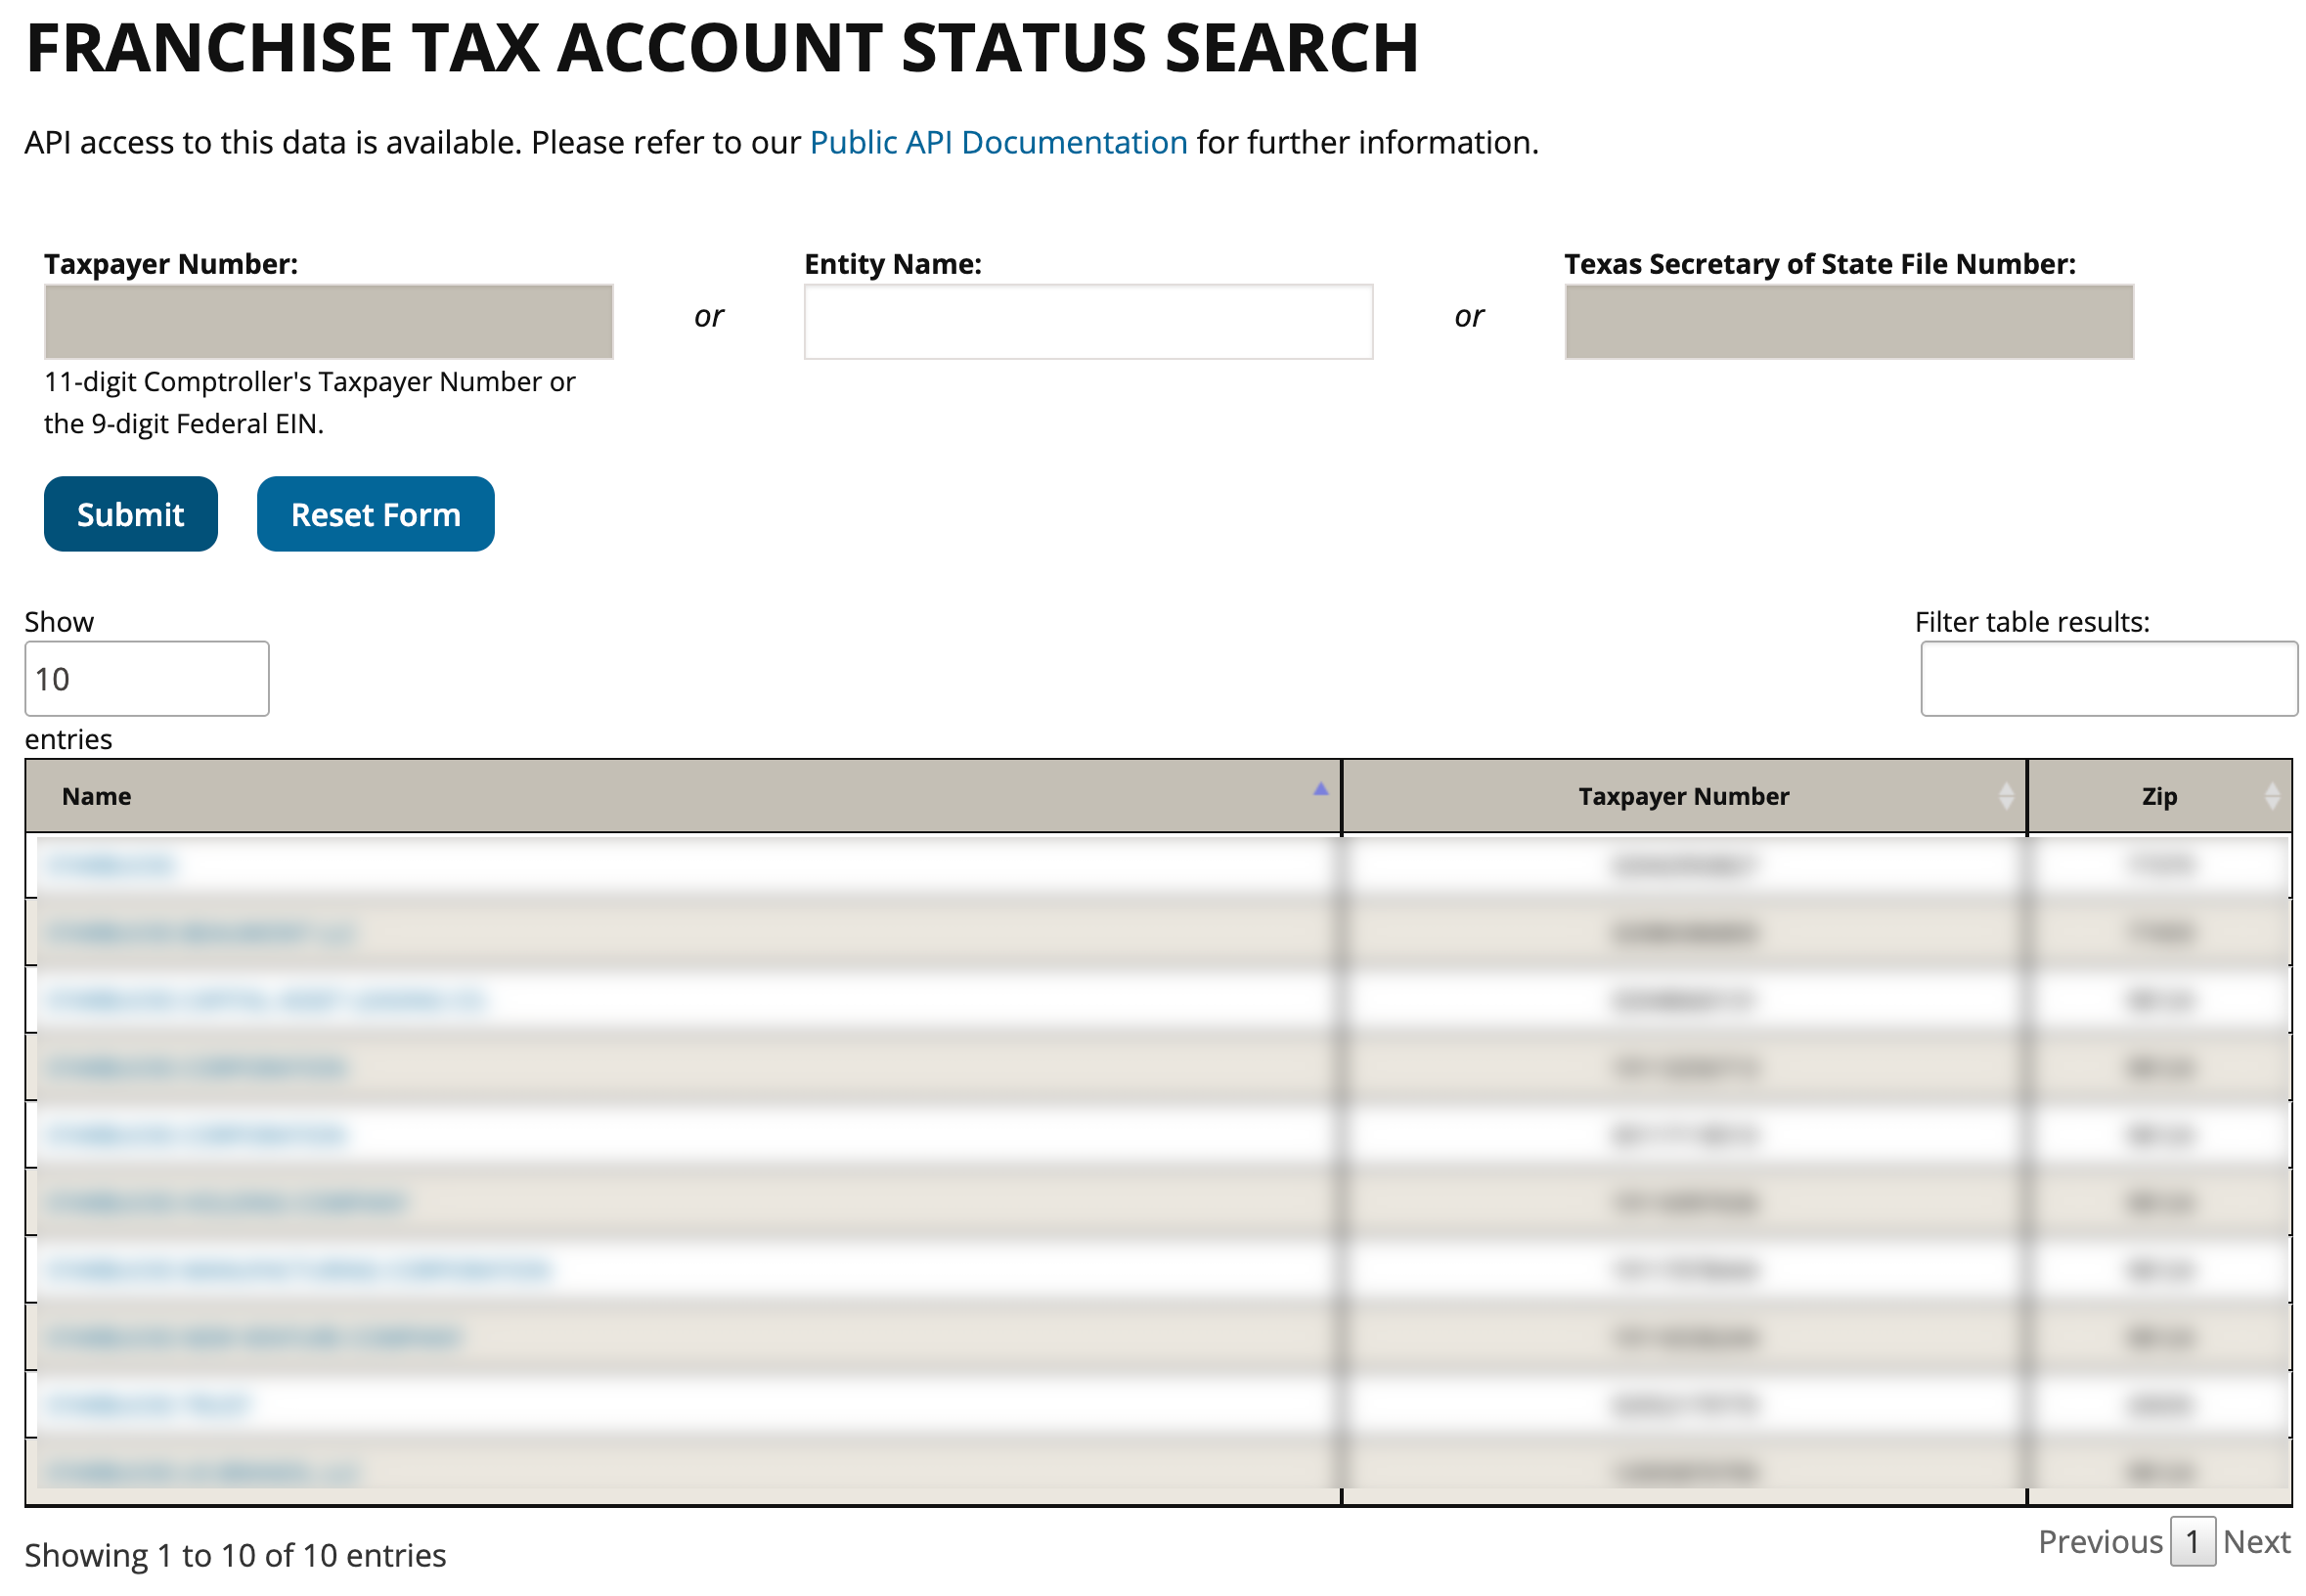Sort by Taxpayer Number column arrows
This screenshot has height=1596, width=2306.
2005,796
